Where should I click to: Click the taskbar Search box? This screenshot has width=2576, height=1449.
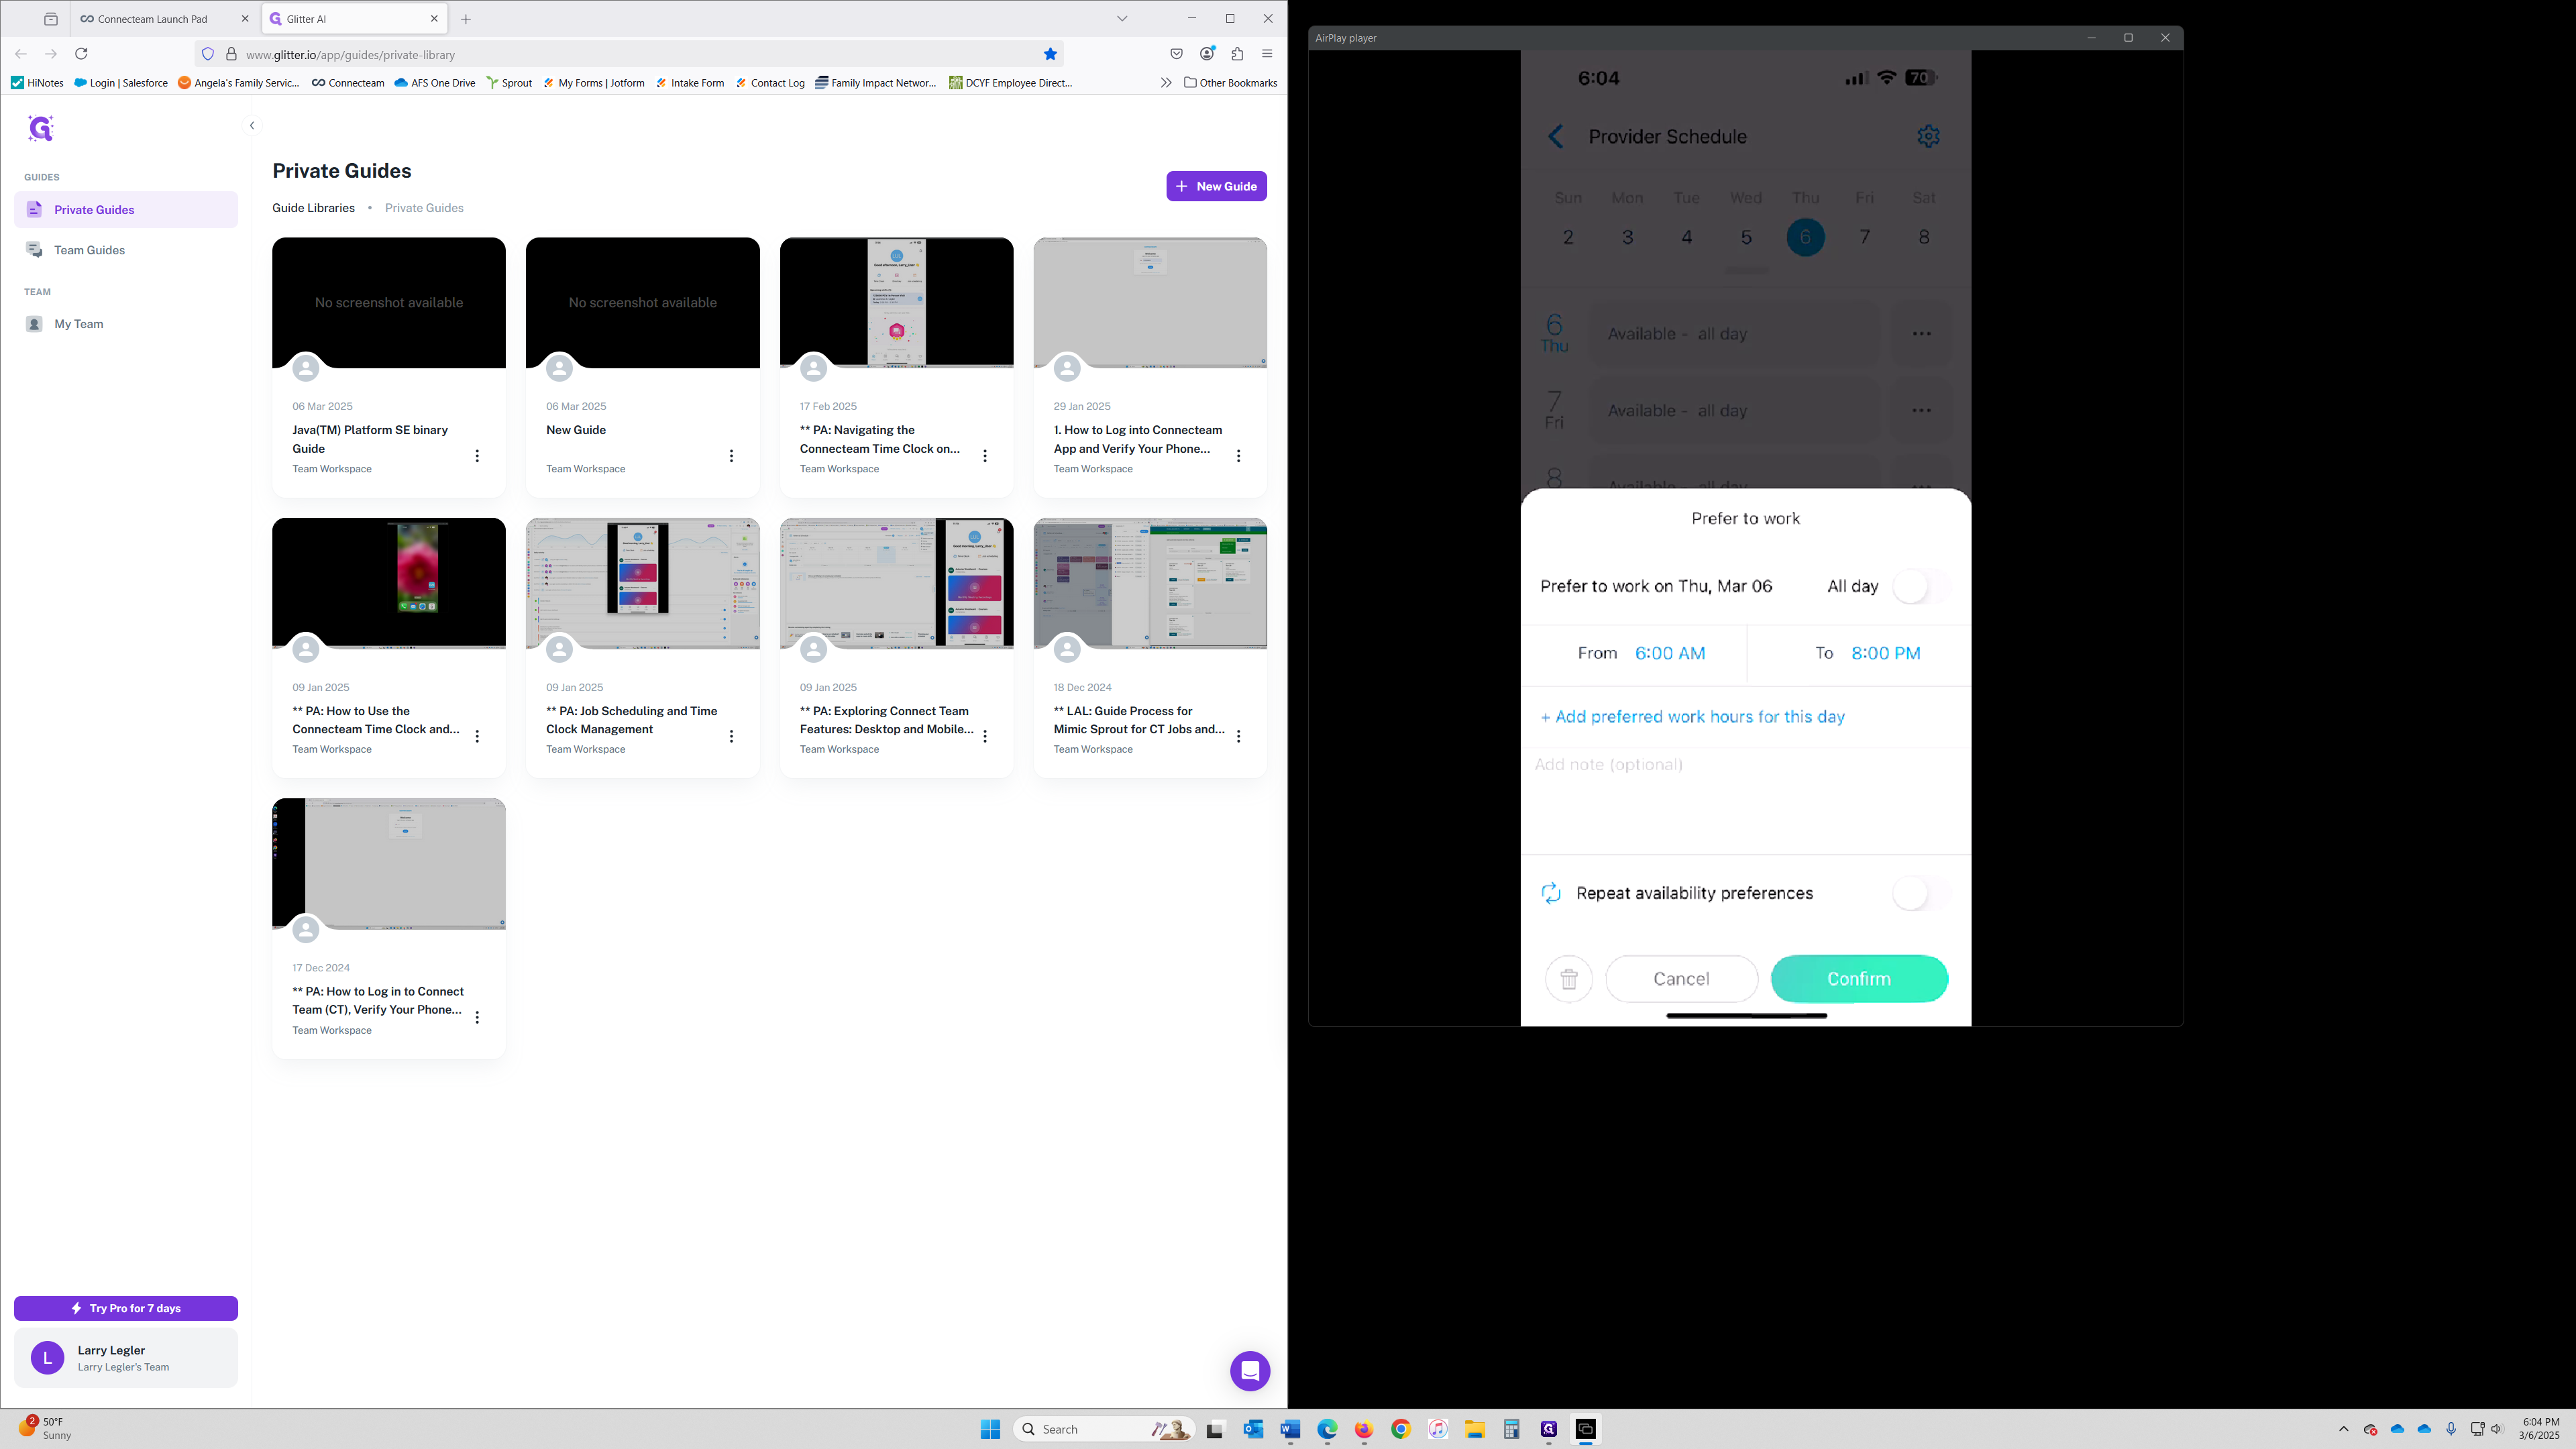[1103, 1429]
